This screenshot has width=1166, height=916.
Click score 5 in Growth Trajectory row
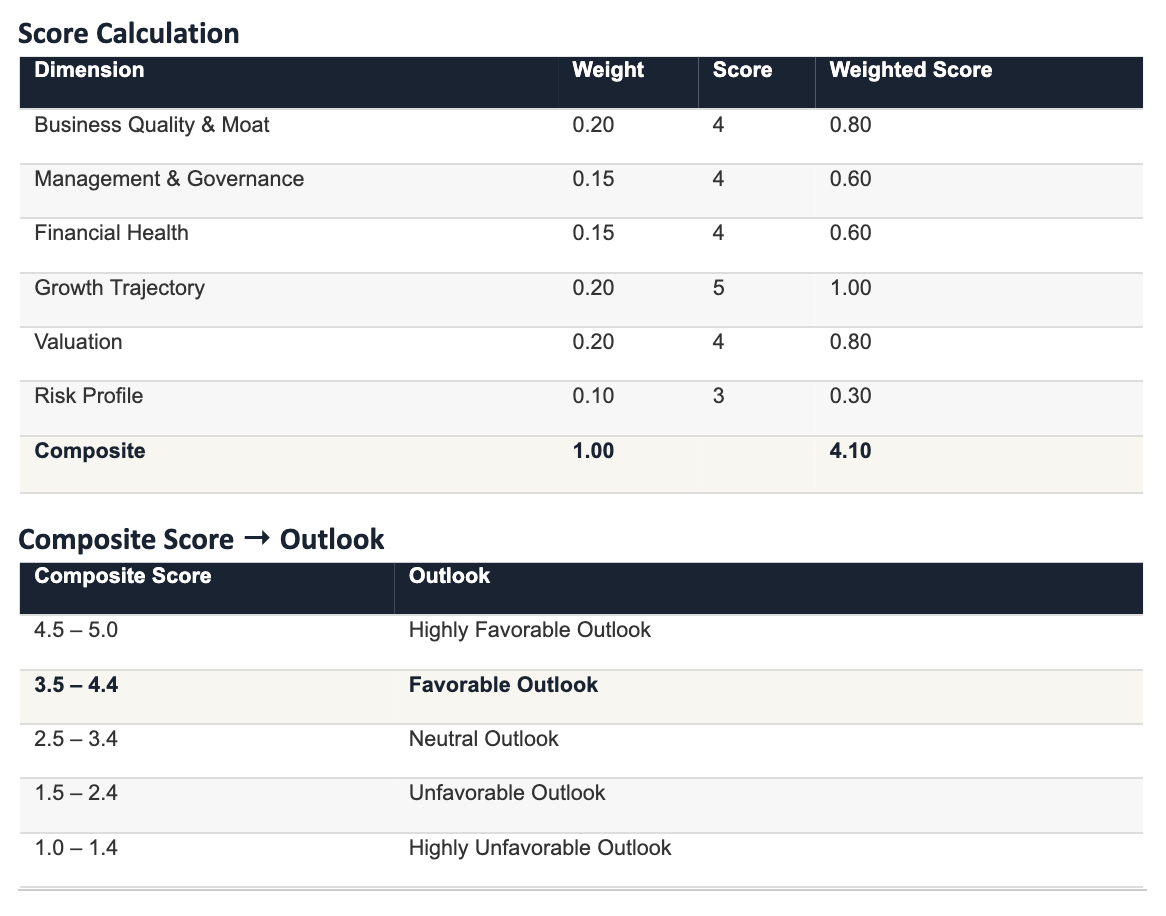point(718,288)
